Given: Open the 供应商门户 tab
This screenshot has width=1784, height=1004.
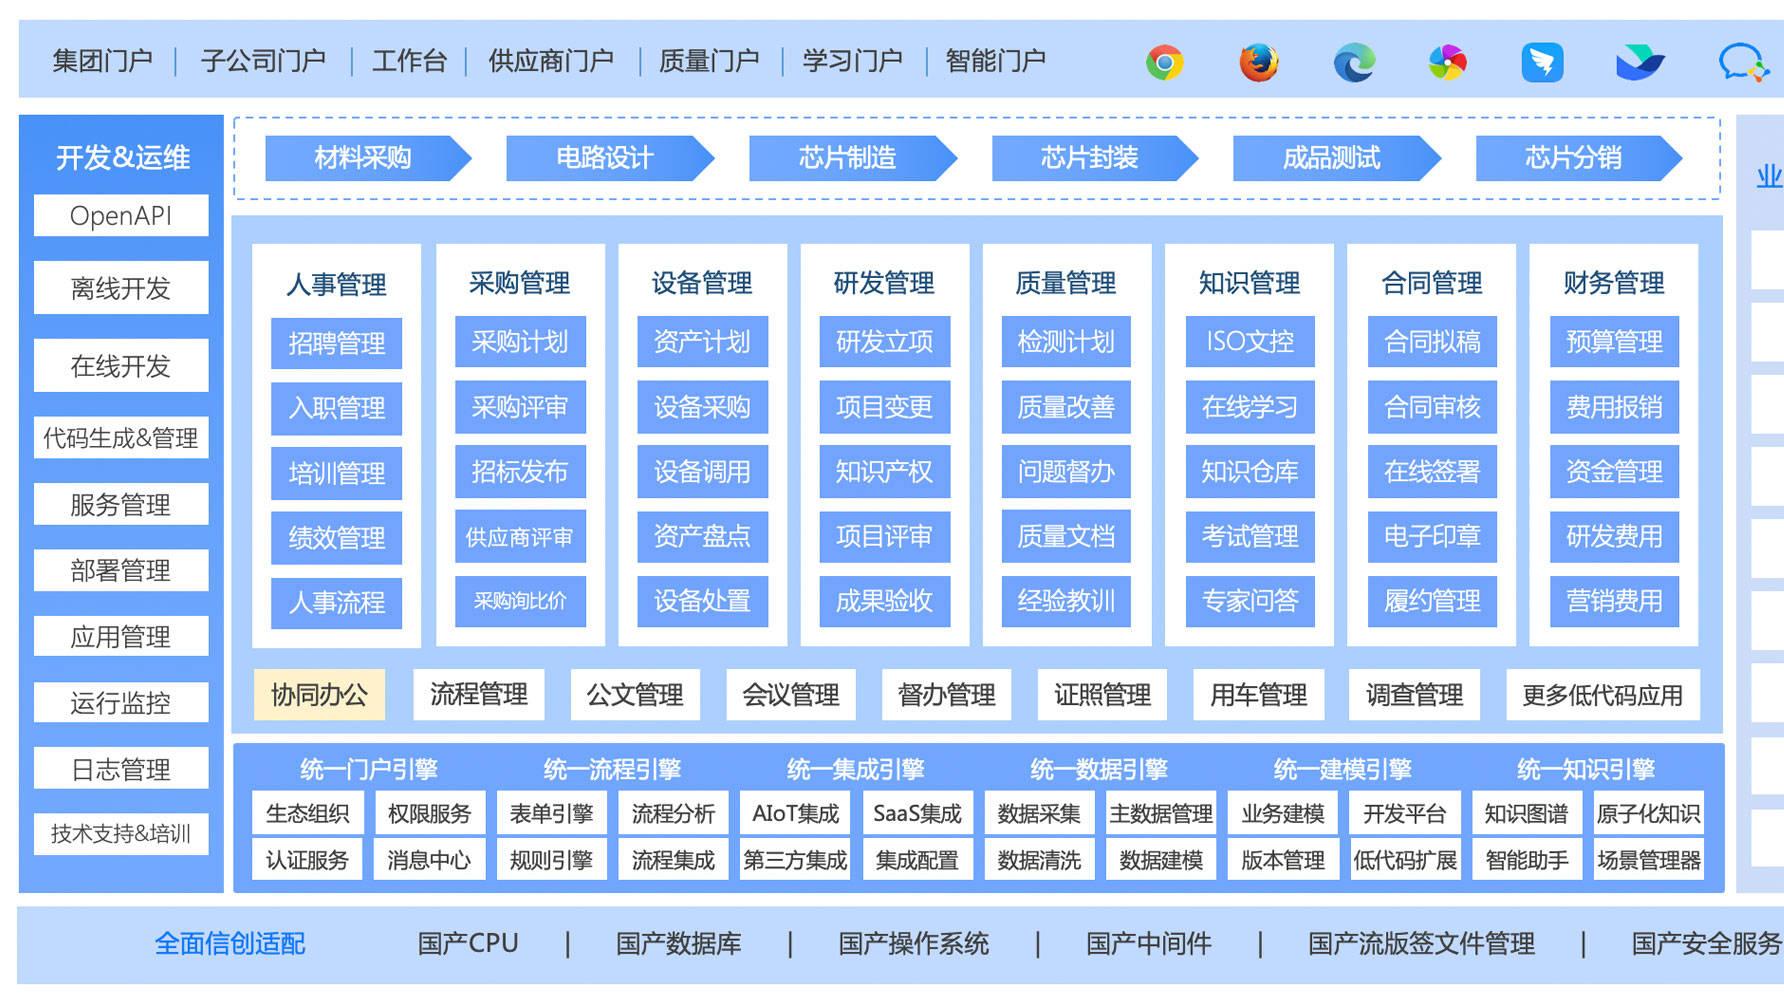Looking at the screenshot, I should (x=551, y=61).
